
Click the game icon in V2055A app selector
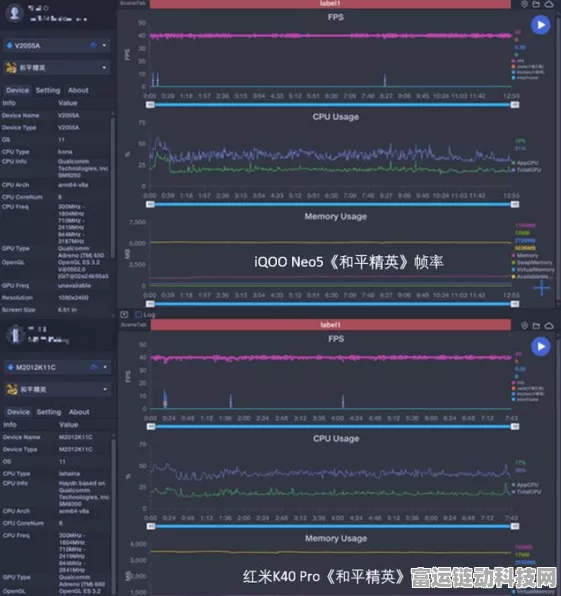11,68
